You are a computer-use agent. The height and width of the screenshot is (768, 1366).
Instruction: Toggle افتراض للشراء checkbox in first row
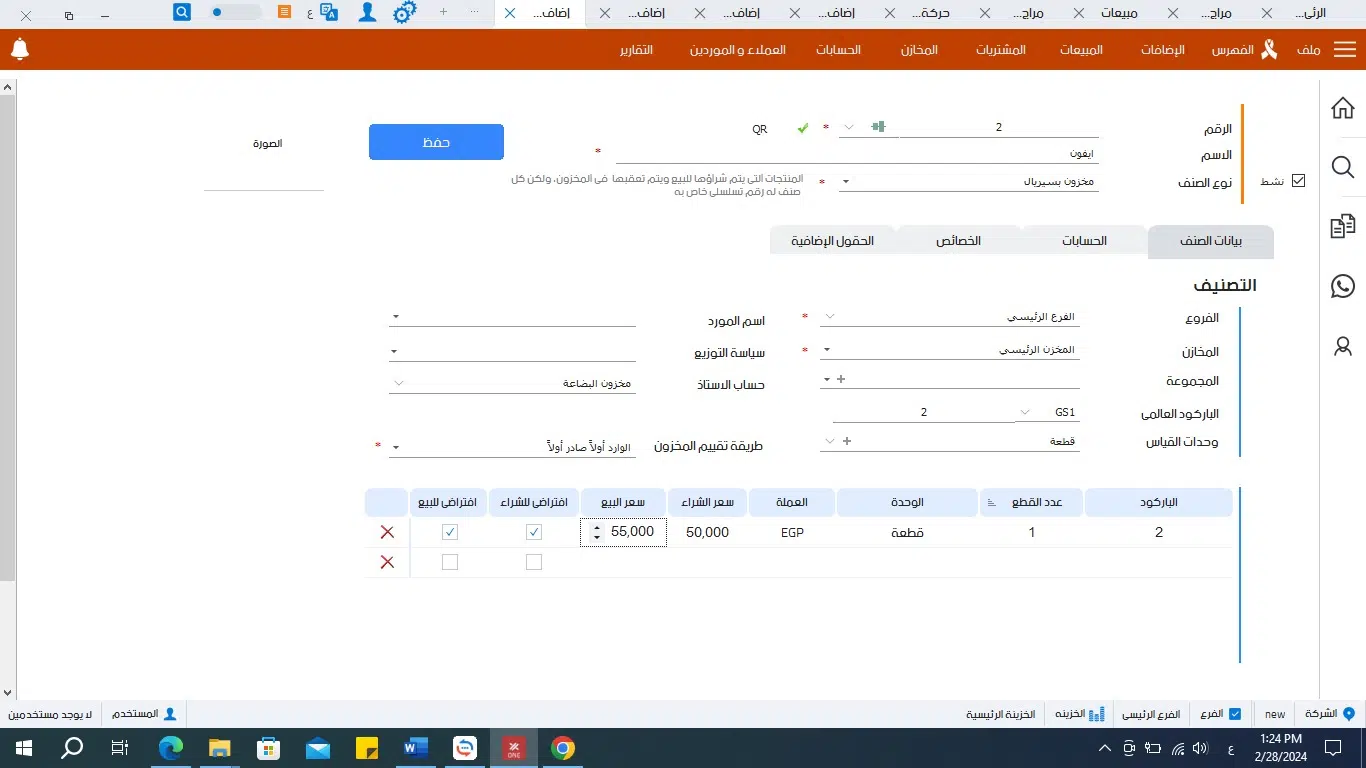(534, 533)
